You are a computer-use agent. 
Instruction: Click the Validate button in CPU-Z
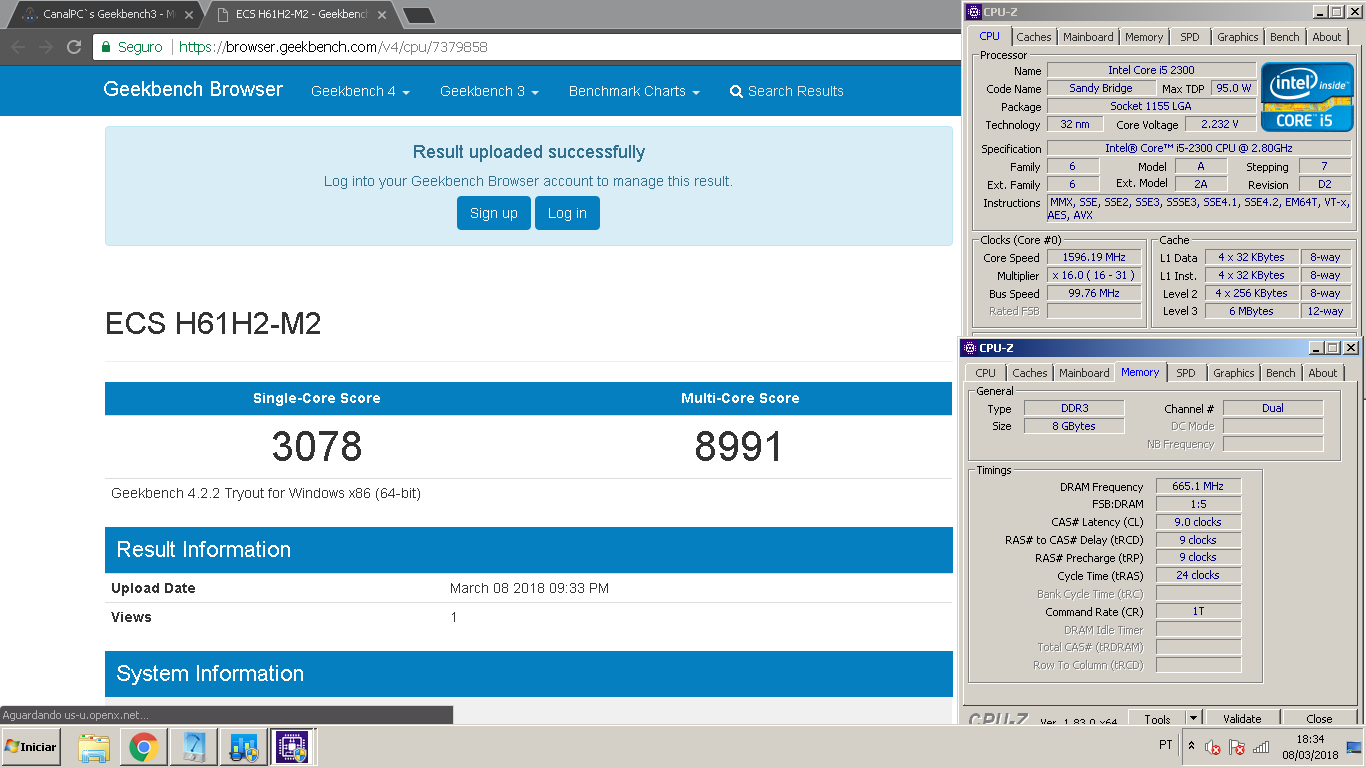(x=1242, y=718)
